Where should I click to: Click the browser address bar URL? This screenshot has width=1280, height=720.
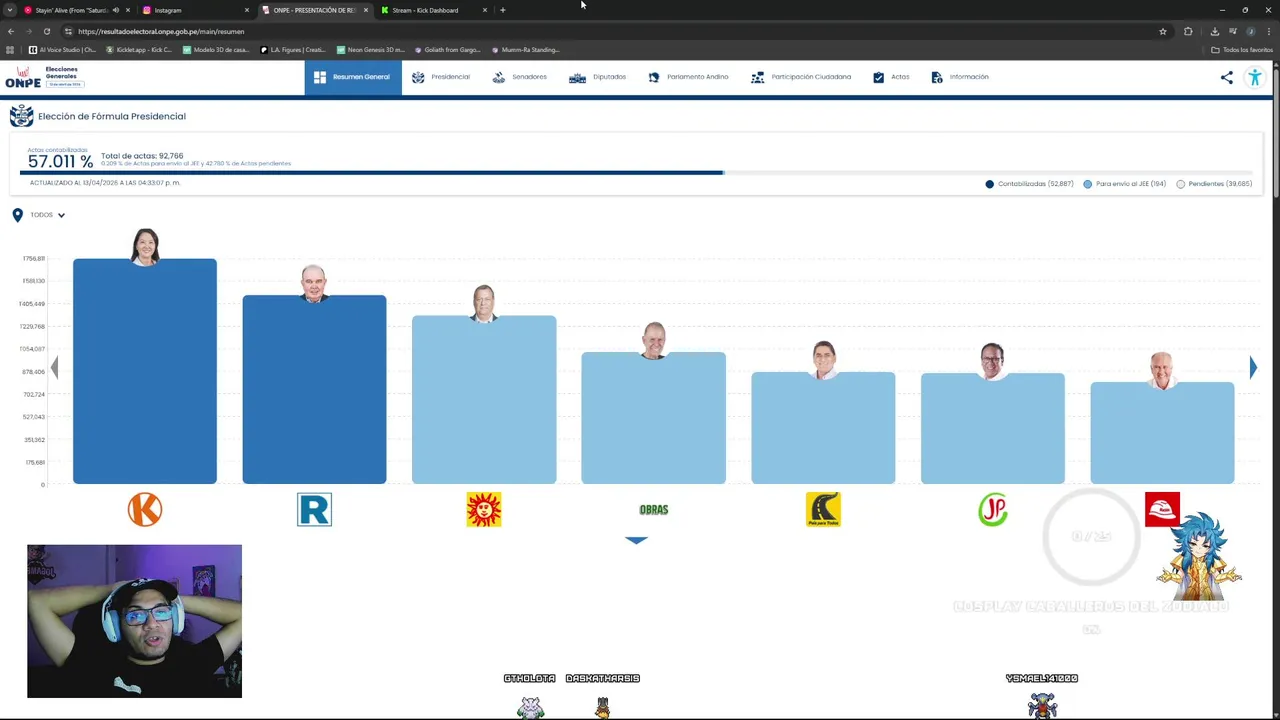[x=161, y=31]
